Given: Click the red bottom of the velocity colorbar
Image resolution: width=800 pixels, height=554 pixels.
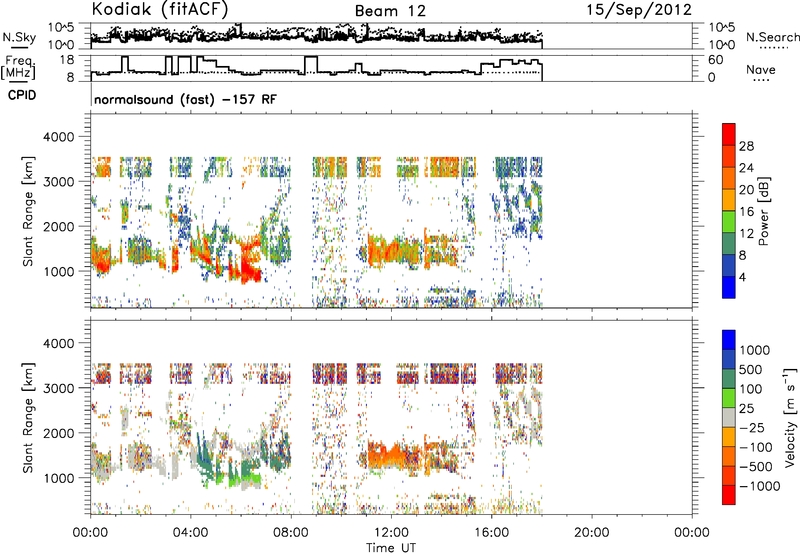Looking at the screenshot, I should coord(729,495).
